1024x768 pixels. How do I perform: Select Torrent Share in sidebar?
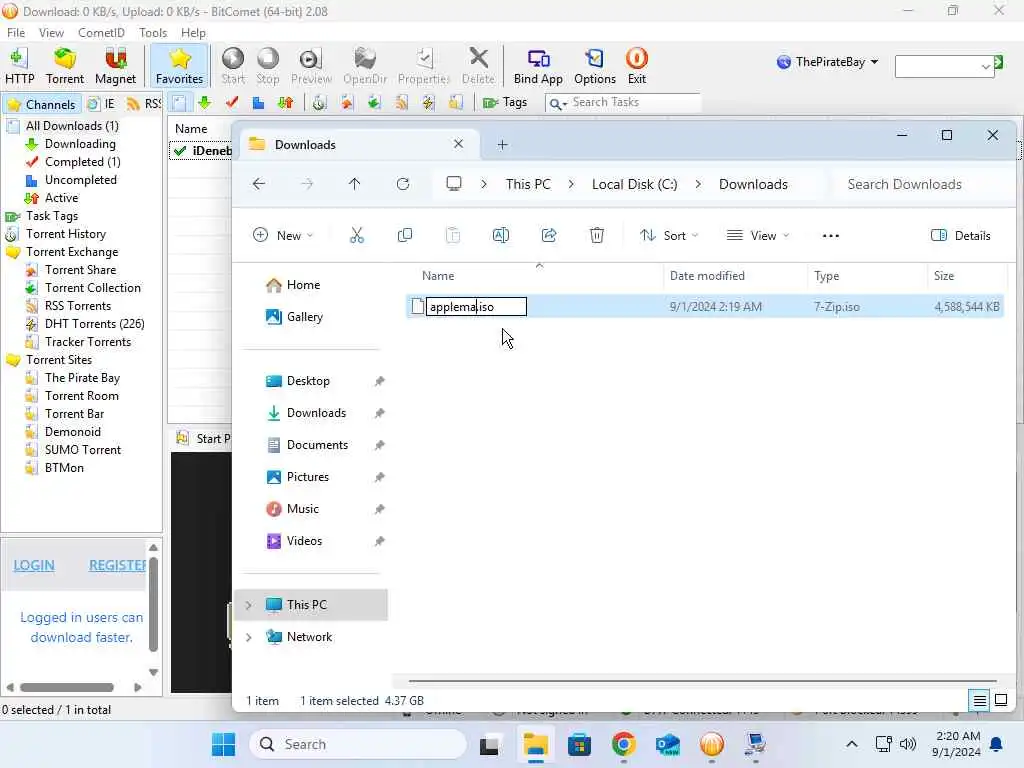pos(80,270)
